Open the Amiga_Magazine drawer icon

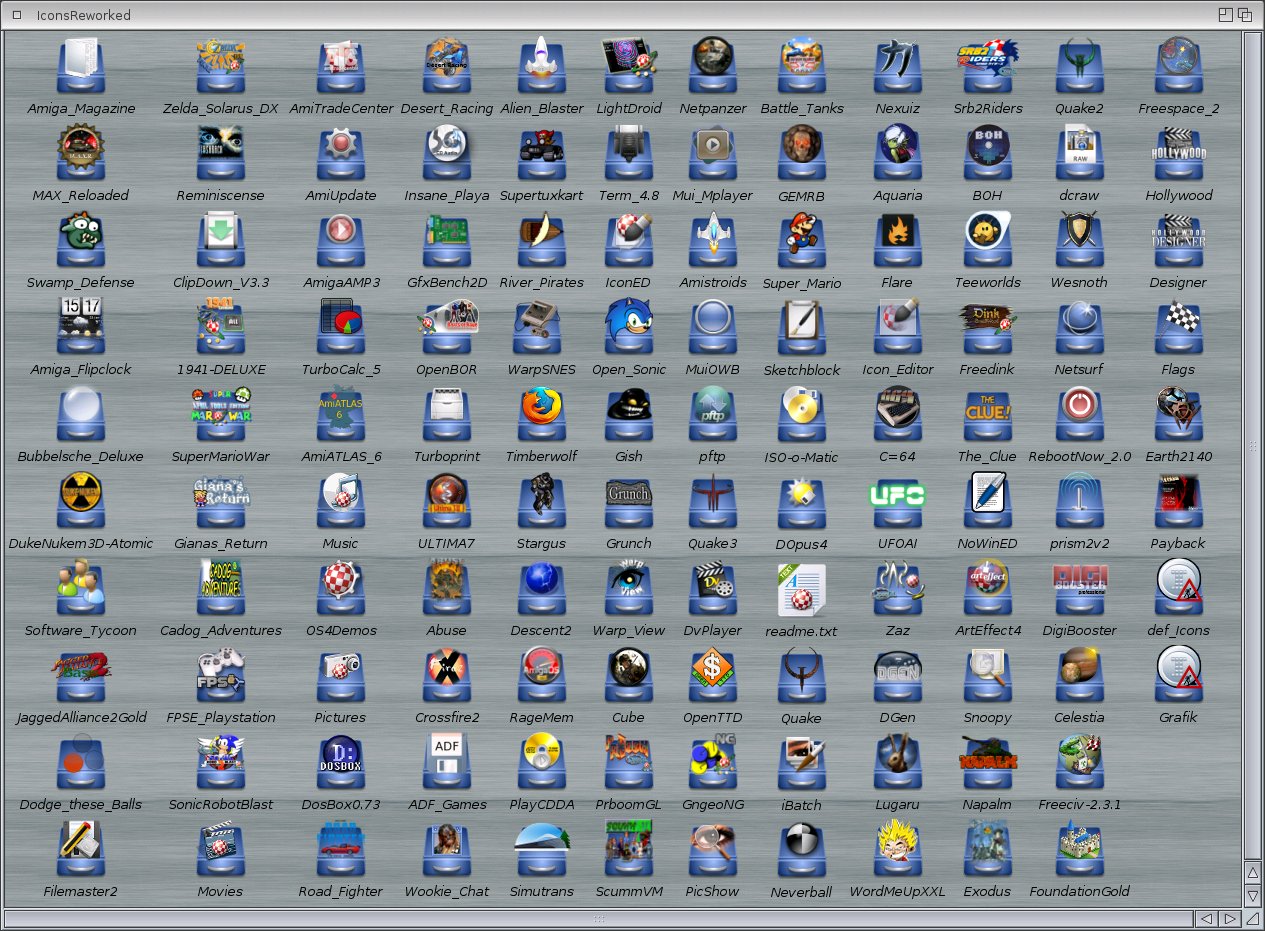click(x=81, y=67)
